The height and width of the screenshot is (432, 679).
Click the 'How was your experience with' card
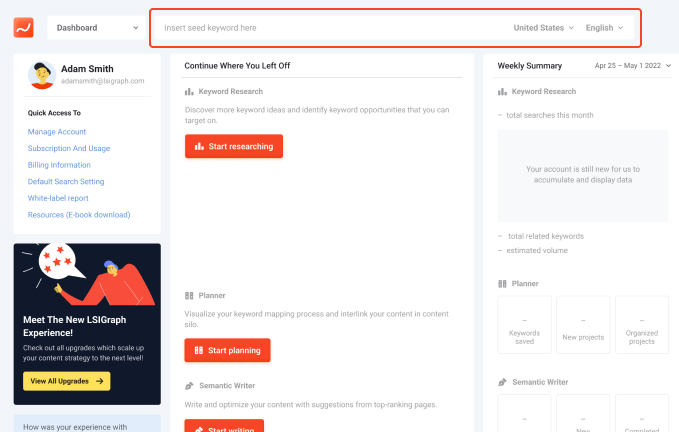[87, 423]
